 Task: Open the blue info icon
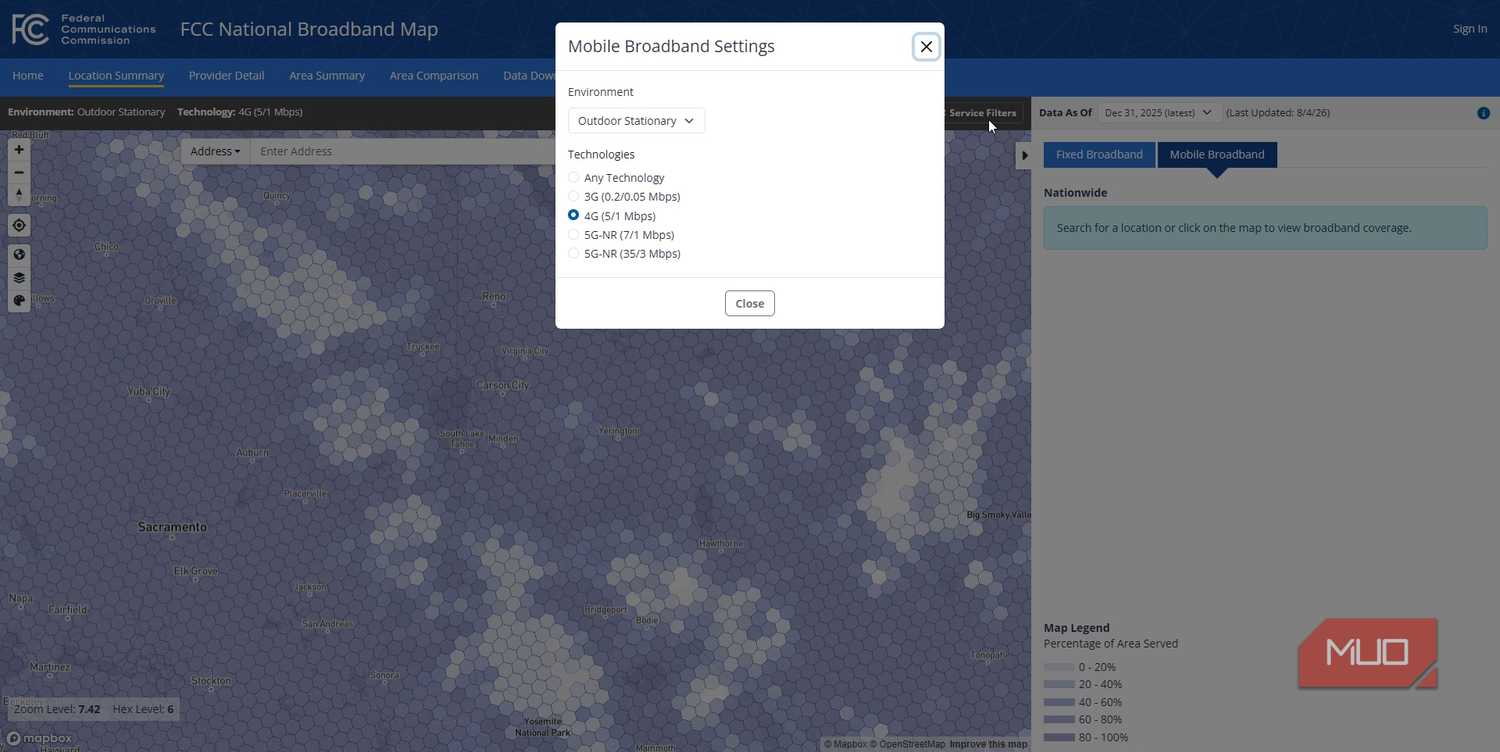(1483, 113)
